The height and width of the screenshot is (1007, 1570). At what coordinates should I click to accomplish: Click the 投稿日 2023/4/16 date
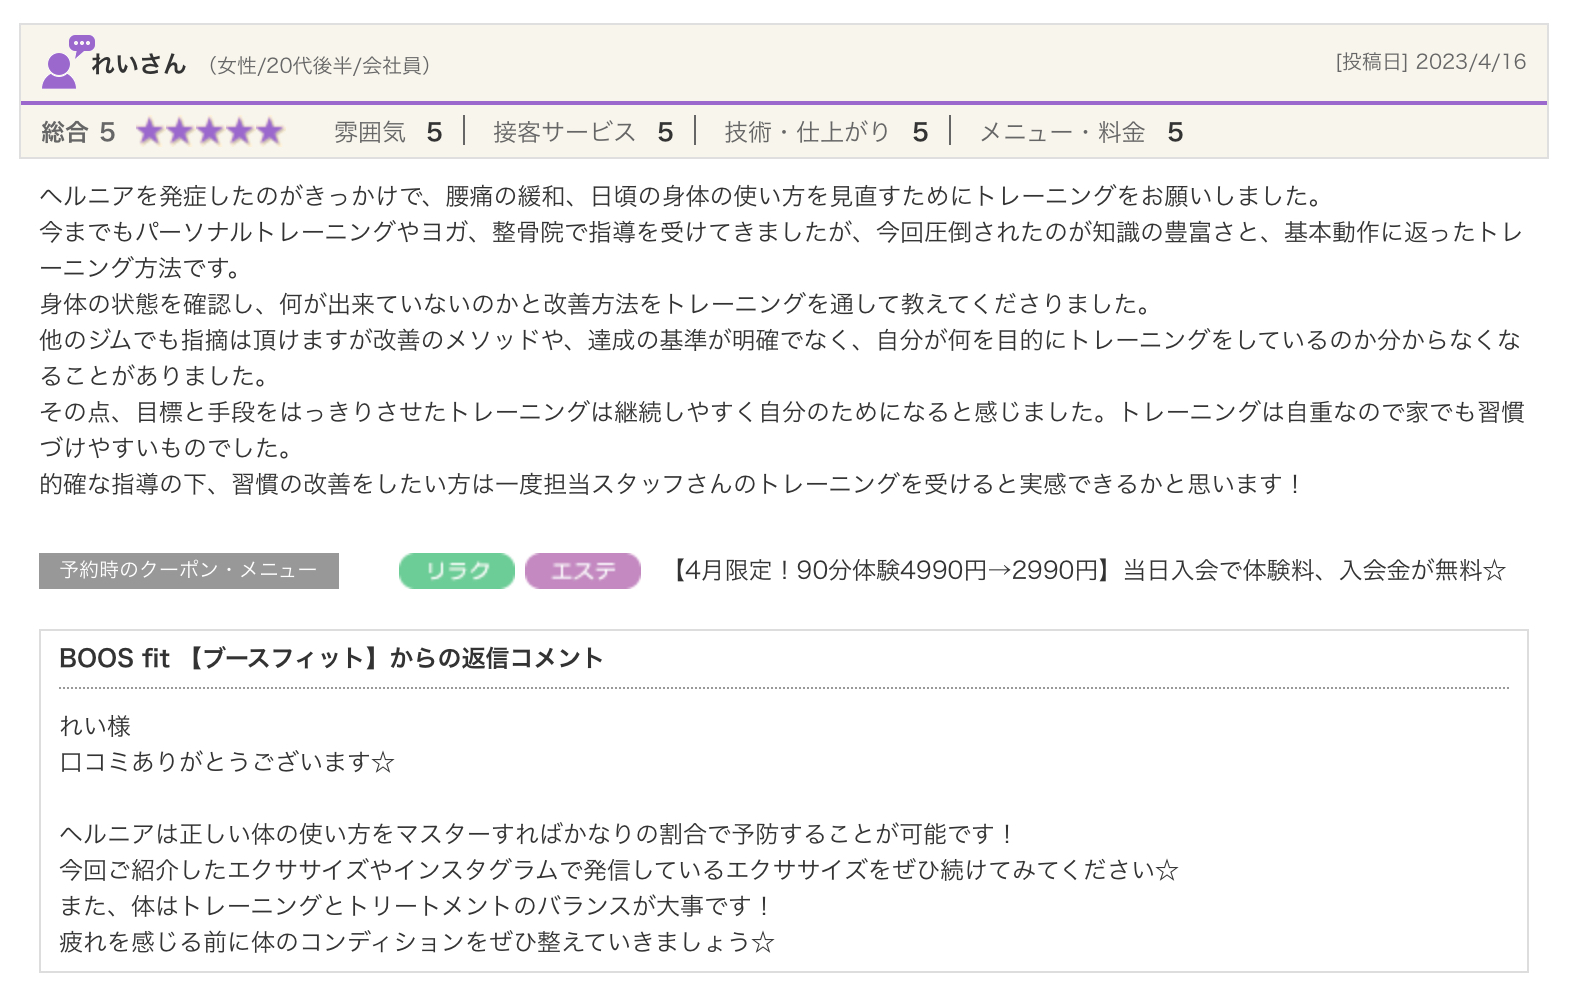click(x=1430, y=62)
